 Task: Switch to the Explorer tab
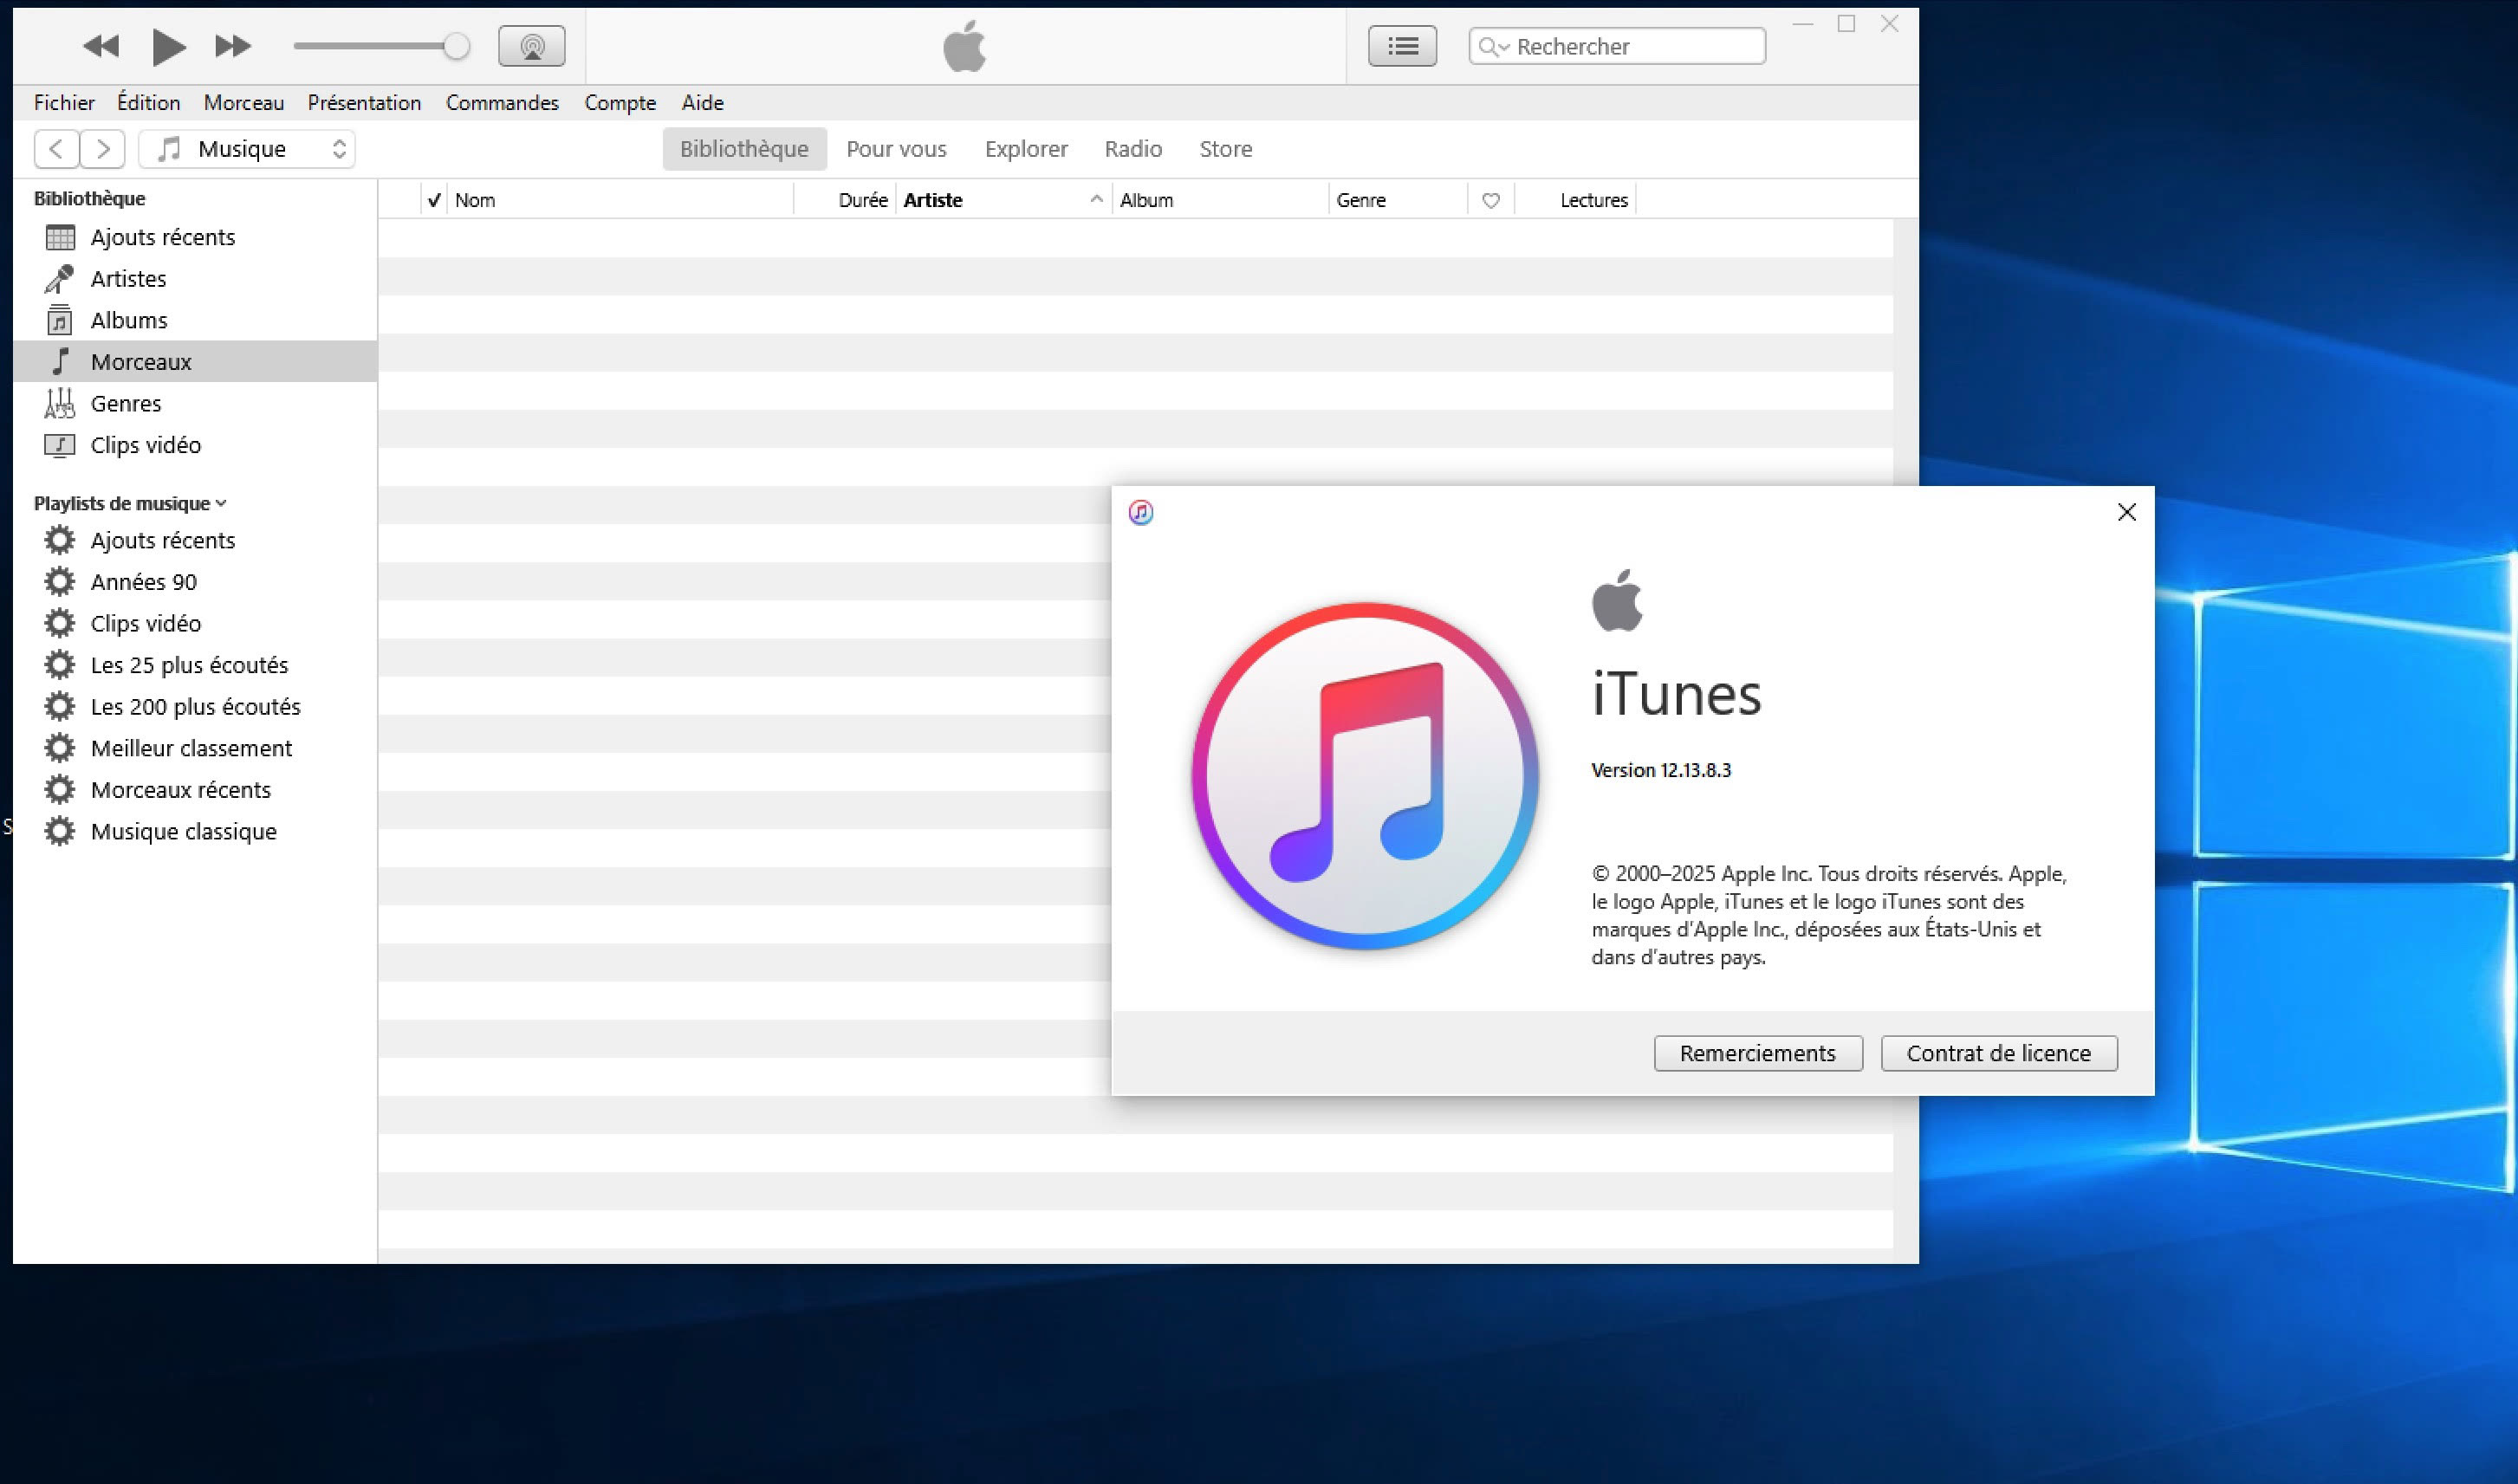pyautogui.click(x=1026, y=149)
